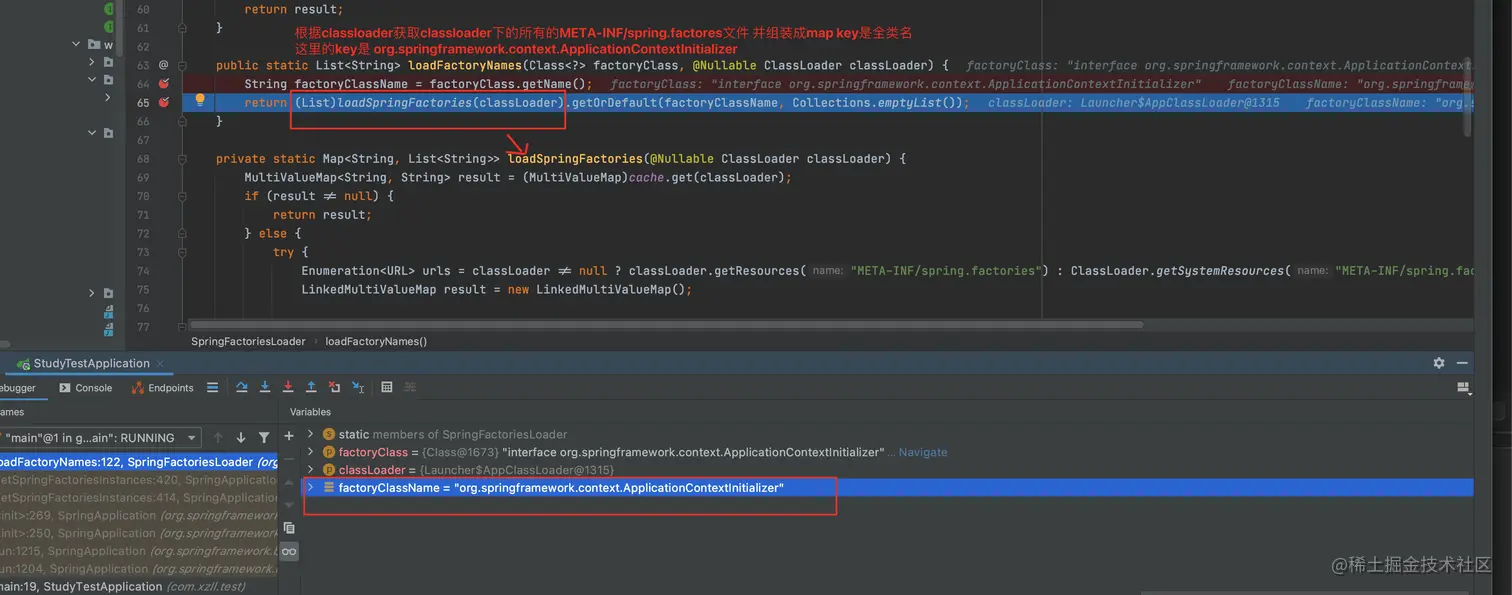This screenshot has height=595, width=1512.
Task: Expand the classLoader variable
Action: tap(311, 469)
